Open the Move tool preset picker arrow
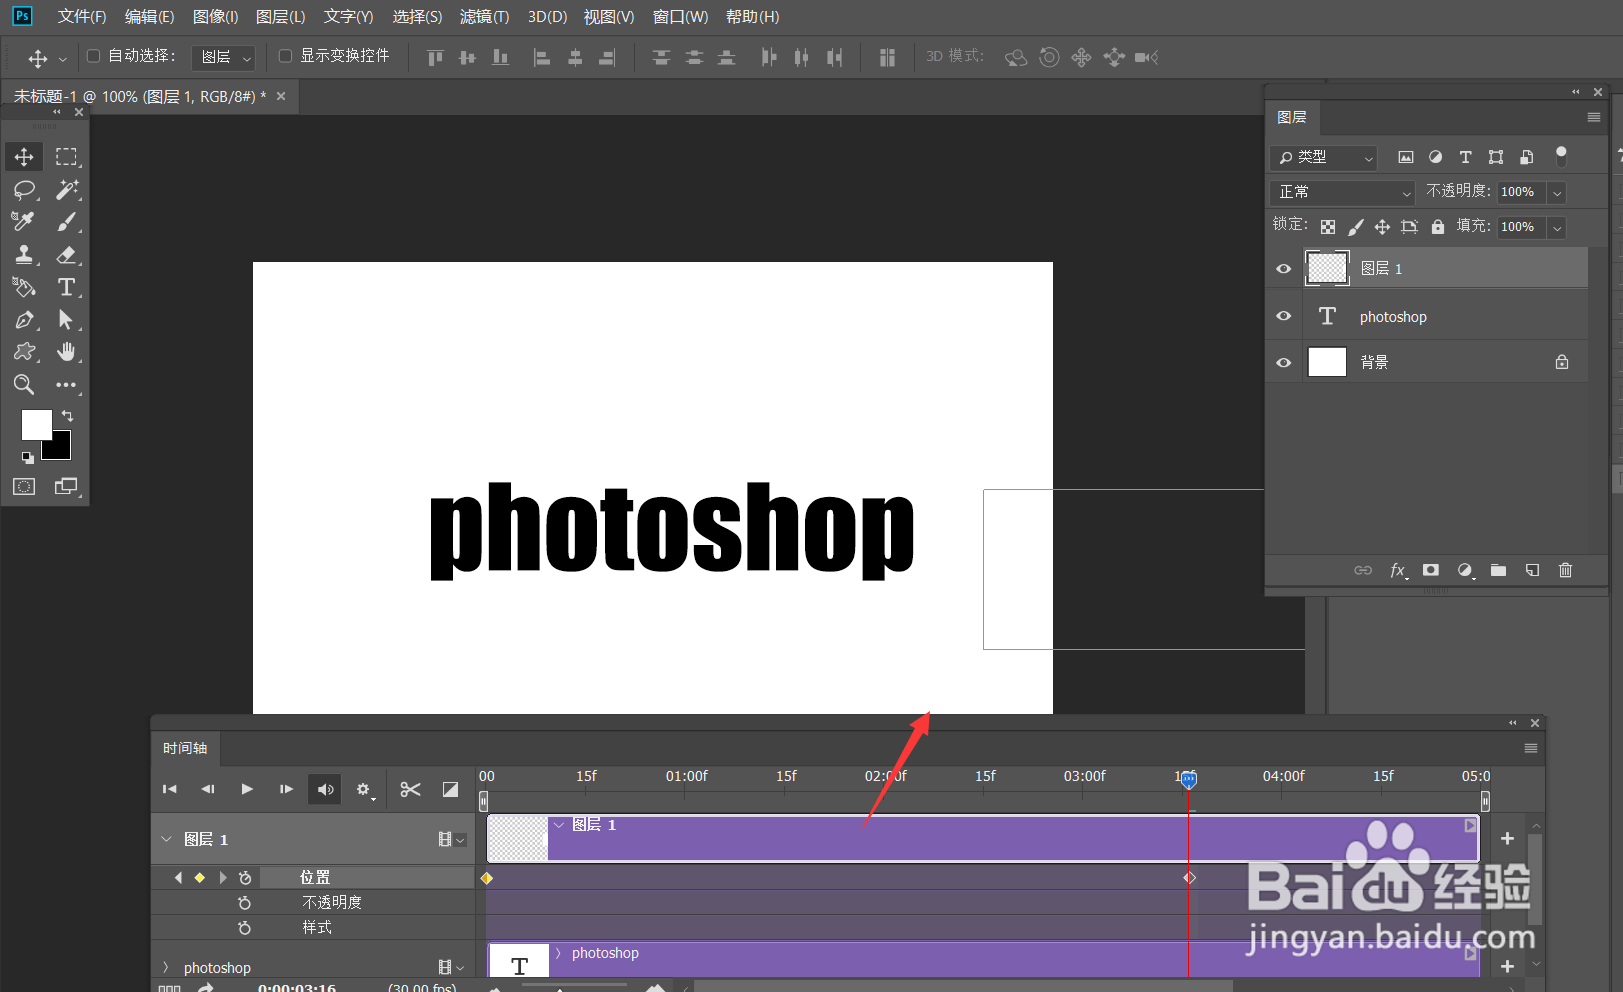 [x=63, y=59]
